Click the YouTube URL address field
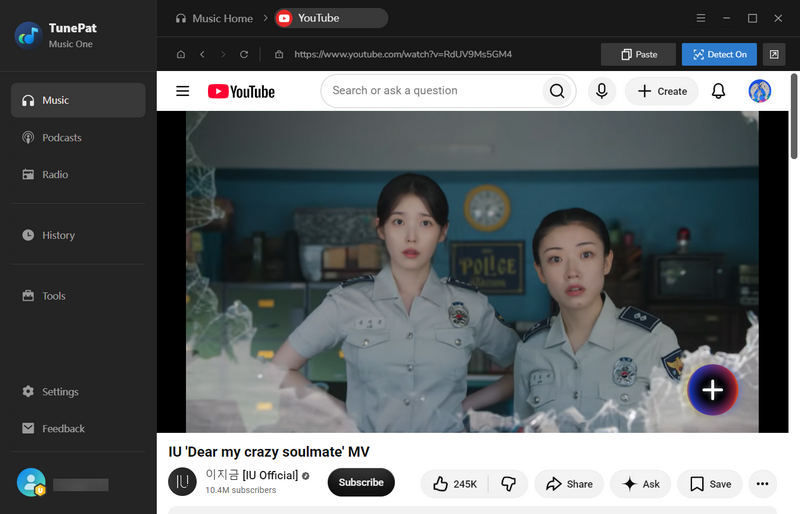Viewport: 800px width, 514px height. [403, 54]
